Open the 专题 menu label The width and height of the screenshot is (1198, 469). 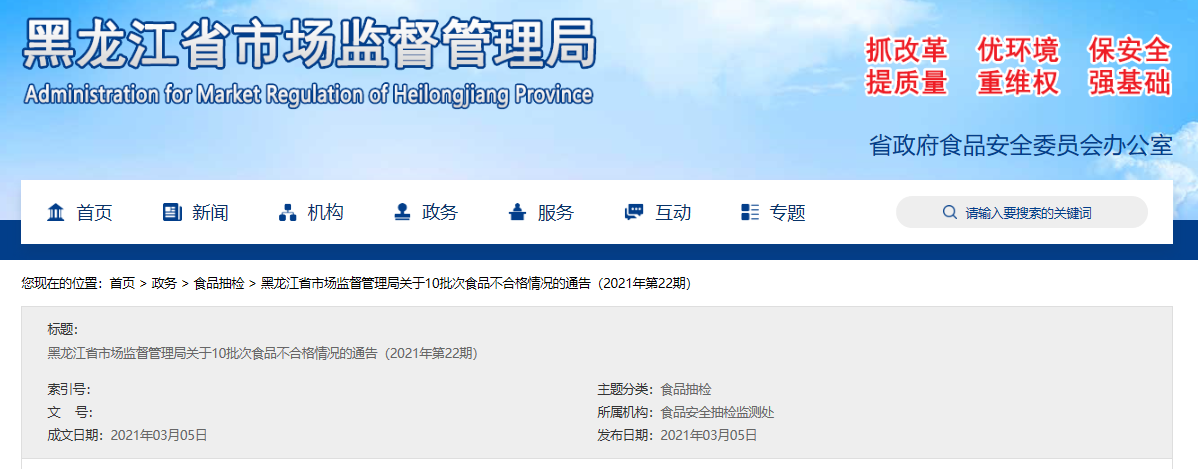[x=788, y=212]
